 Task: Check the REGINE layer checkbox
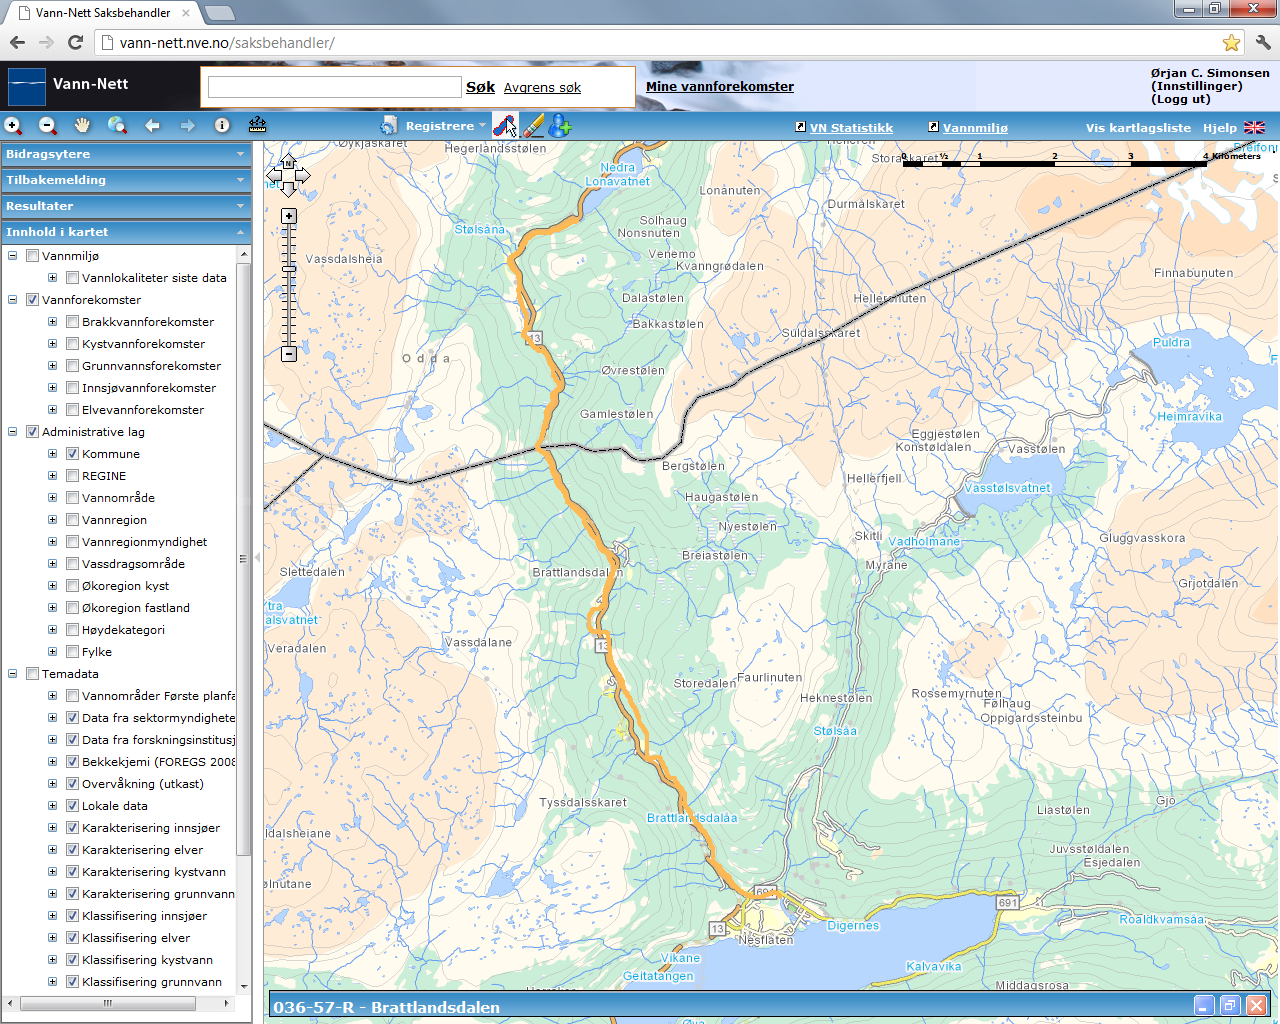point(72,476)
